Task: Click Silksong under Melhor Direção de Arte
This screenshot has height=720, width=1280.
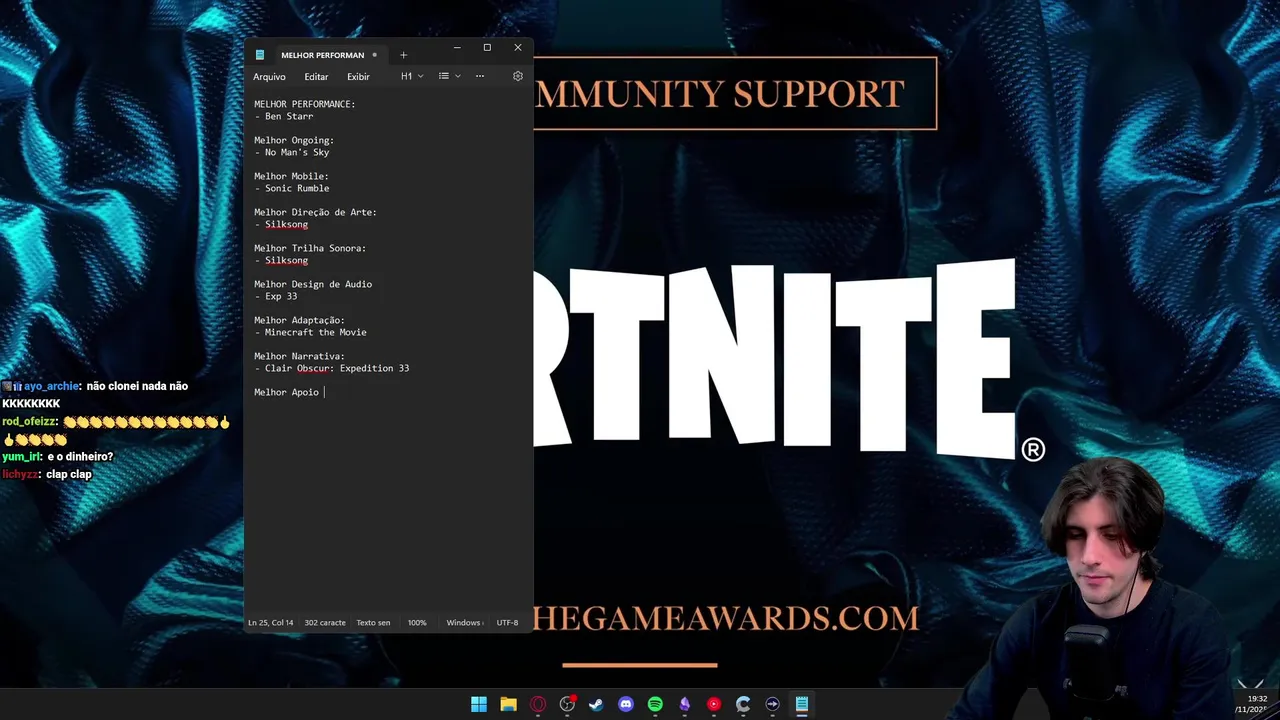Action: coord(286,224)
